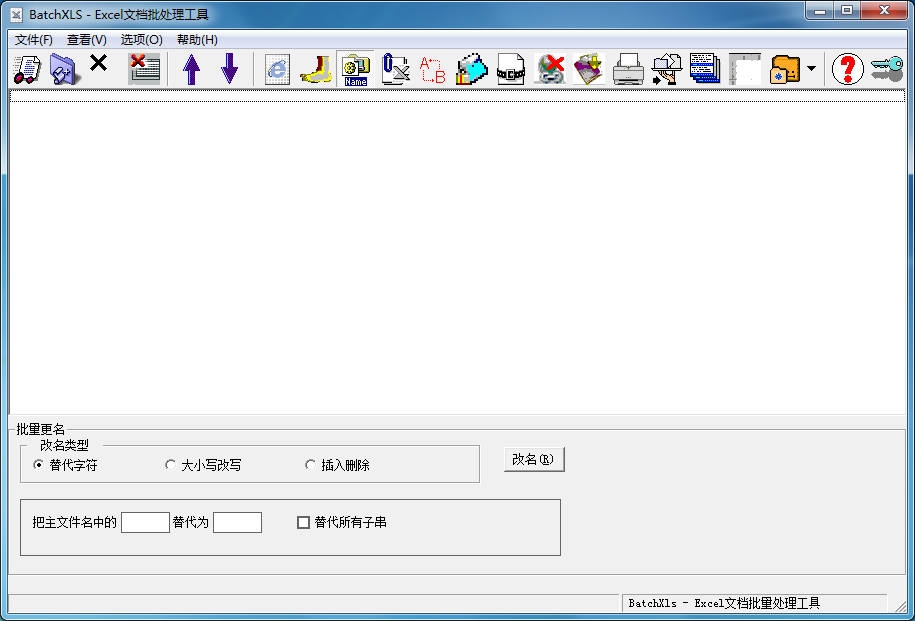Click the paperclip Excel document icon

pyautogui.click(x=395, y=69)
